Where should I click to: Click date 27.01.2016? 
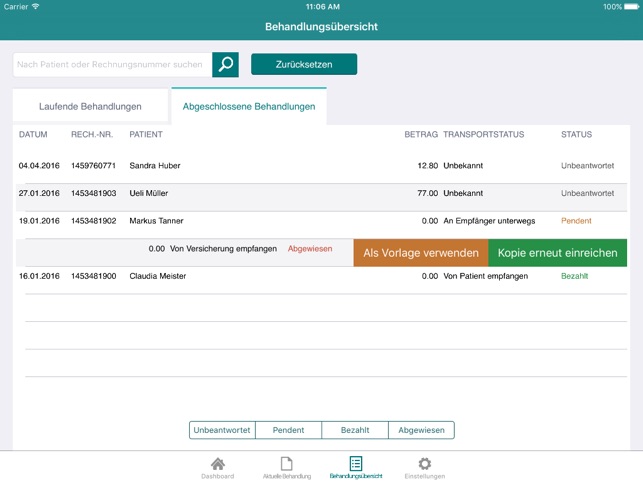click(39, 193)
